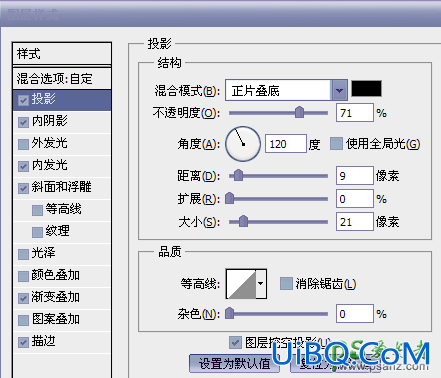Toggle the 内阴影 inner shadow checkbox
The image size is (441, 378).
coord(23,122)
